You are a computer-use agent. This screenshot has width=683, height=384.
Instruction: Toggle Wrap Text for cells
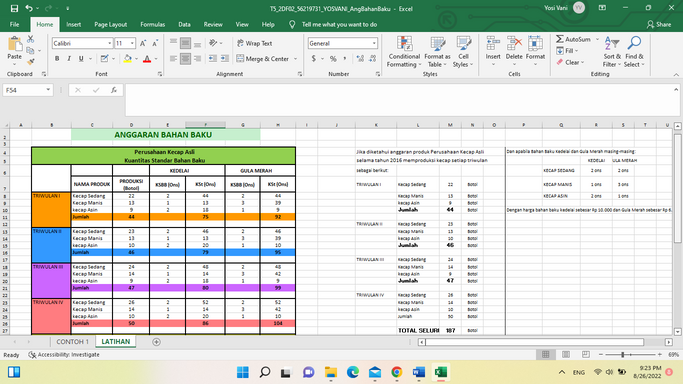coord(254,43)
